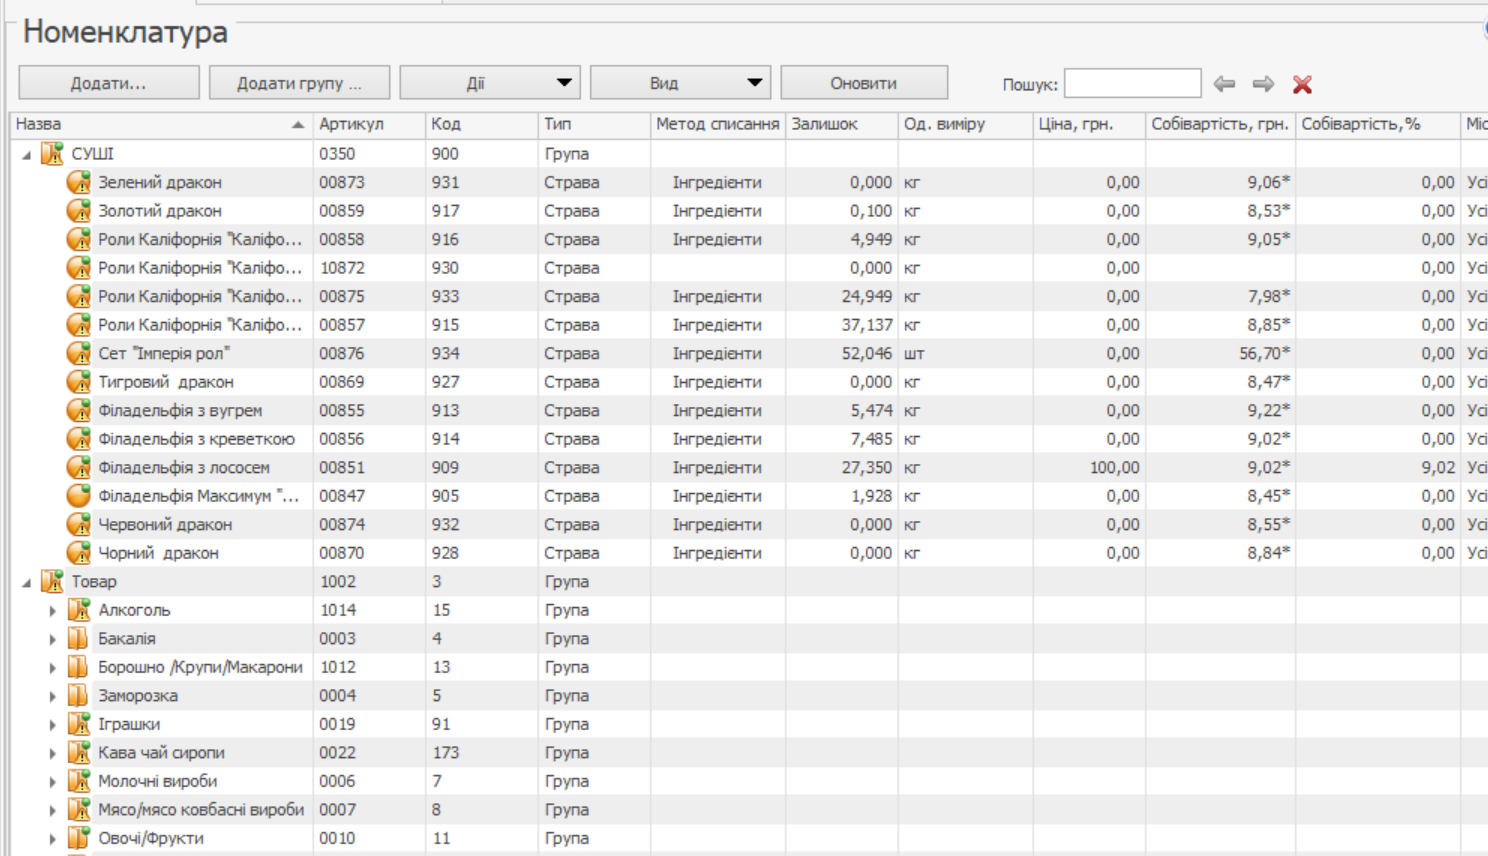Click the dish icon for Зелений дракон

79,182
